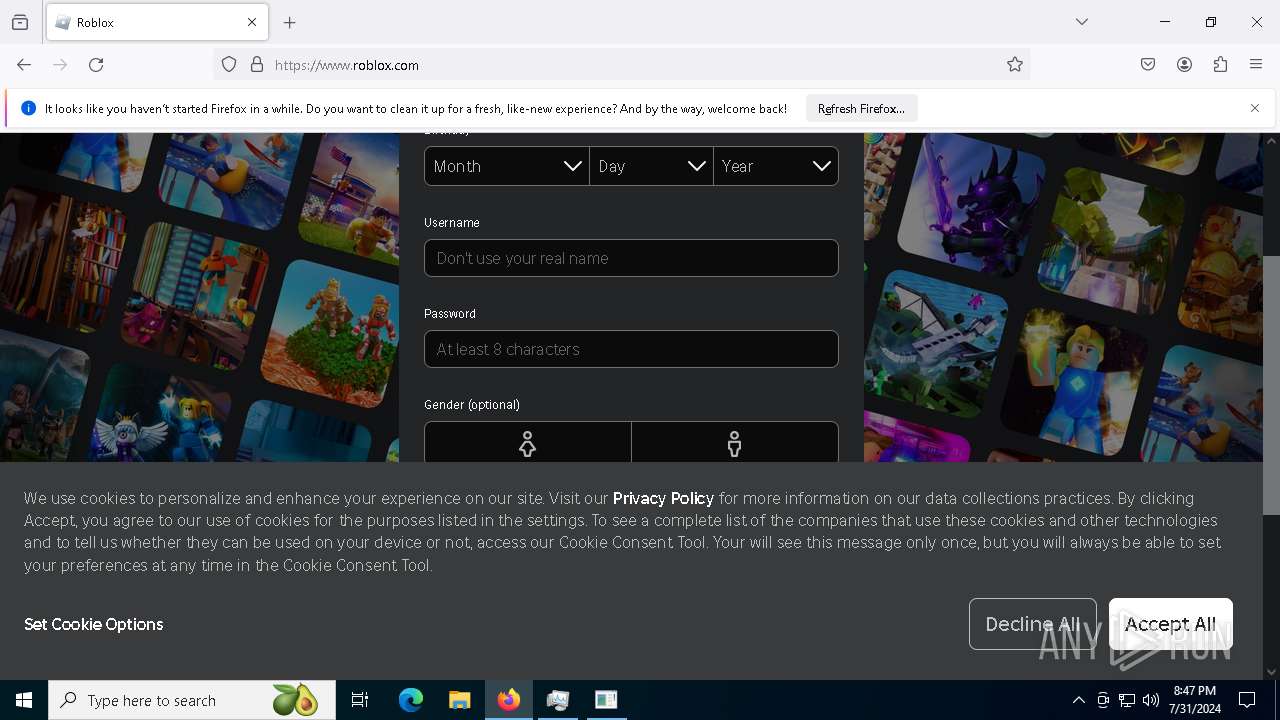Open the network status tray icon
The height and width of the screenshot is (720, 1280).
(1127, 700)
